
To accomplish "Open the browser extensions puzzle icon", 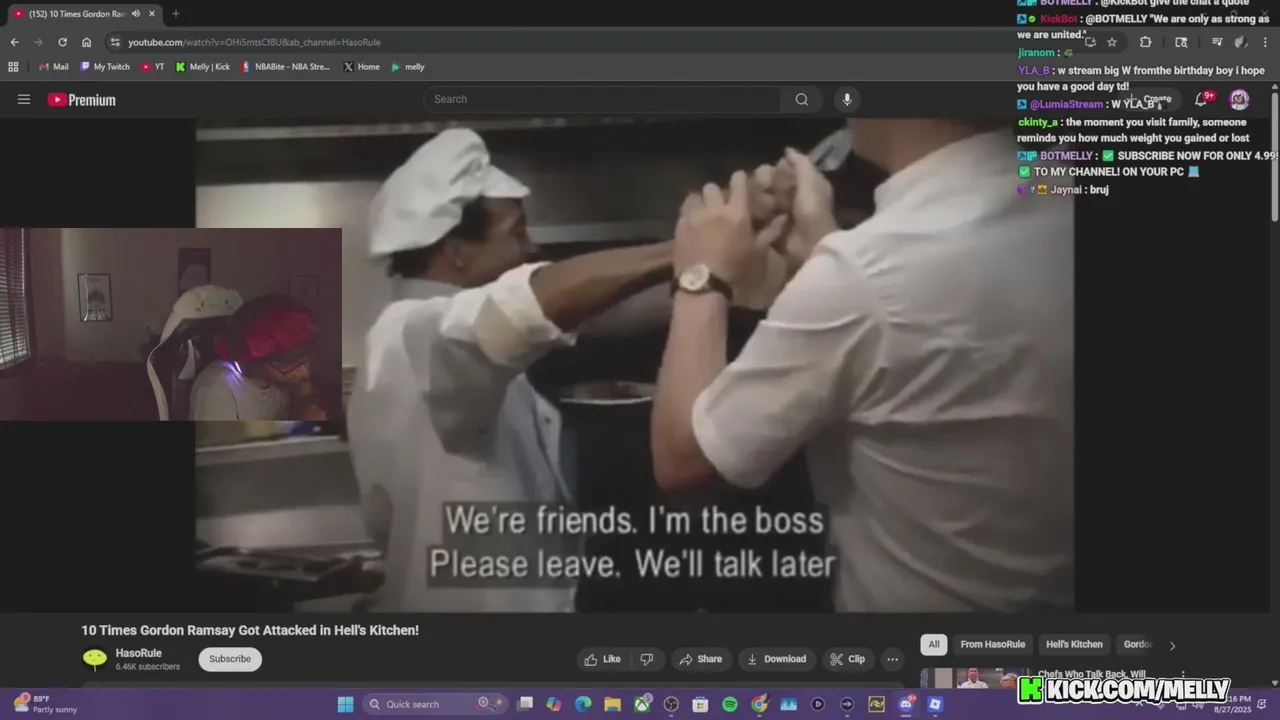I will 1145,42.
